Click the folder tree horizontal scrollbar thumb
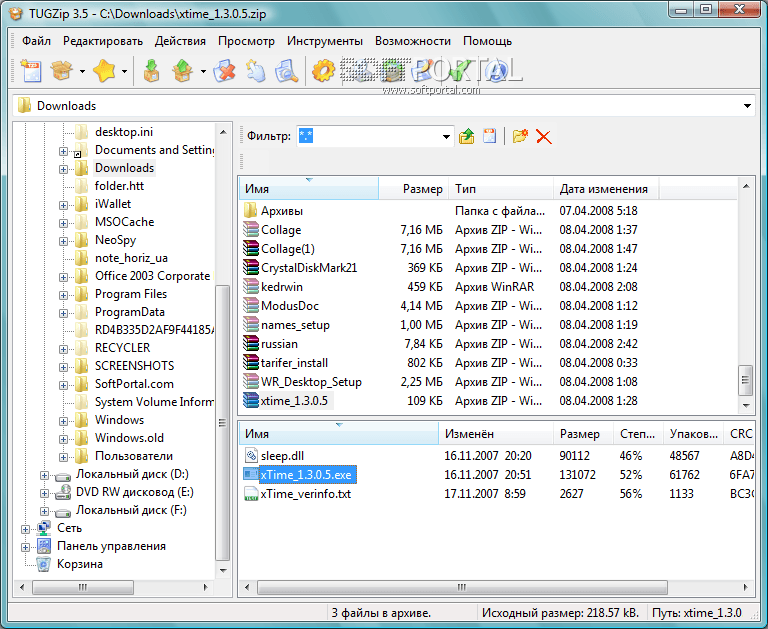Viewport: 768px width, 629px height. (x=83, y=587)
